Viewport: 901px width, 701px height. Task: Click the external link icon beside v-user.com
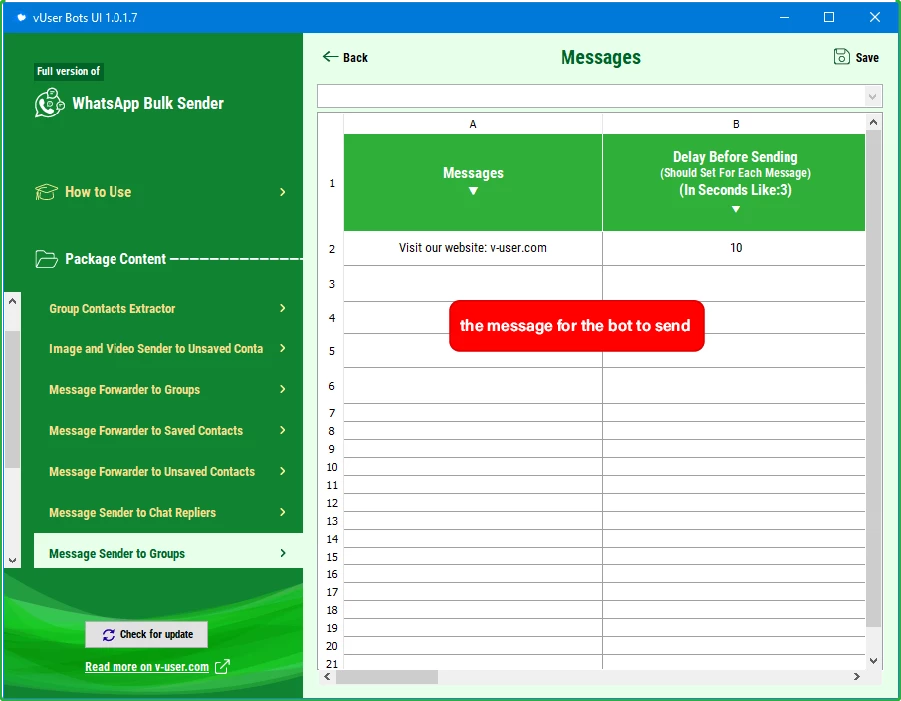(222, 667)
